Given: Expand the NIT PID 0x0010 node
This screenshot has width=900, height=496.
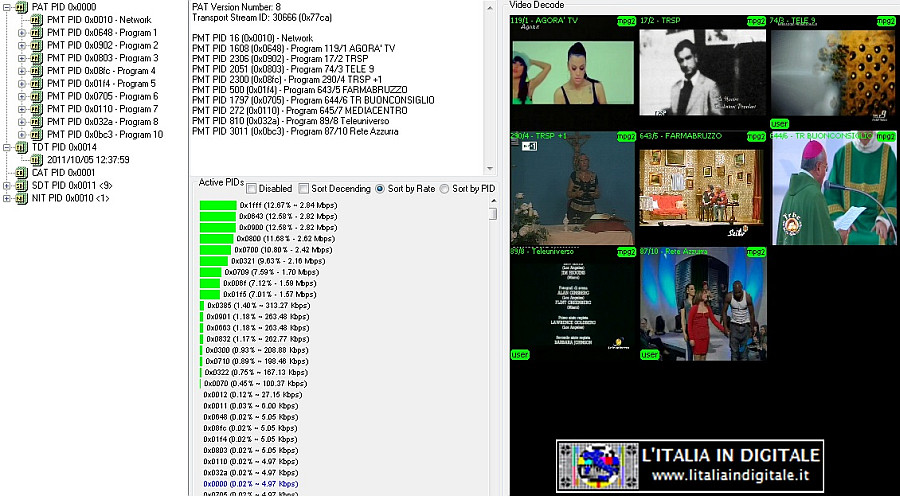Looking at the screenshot, I should (x=7, y=198).
